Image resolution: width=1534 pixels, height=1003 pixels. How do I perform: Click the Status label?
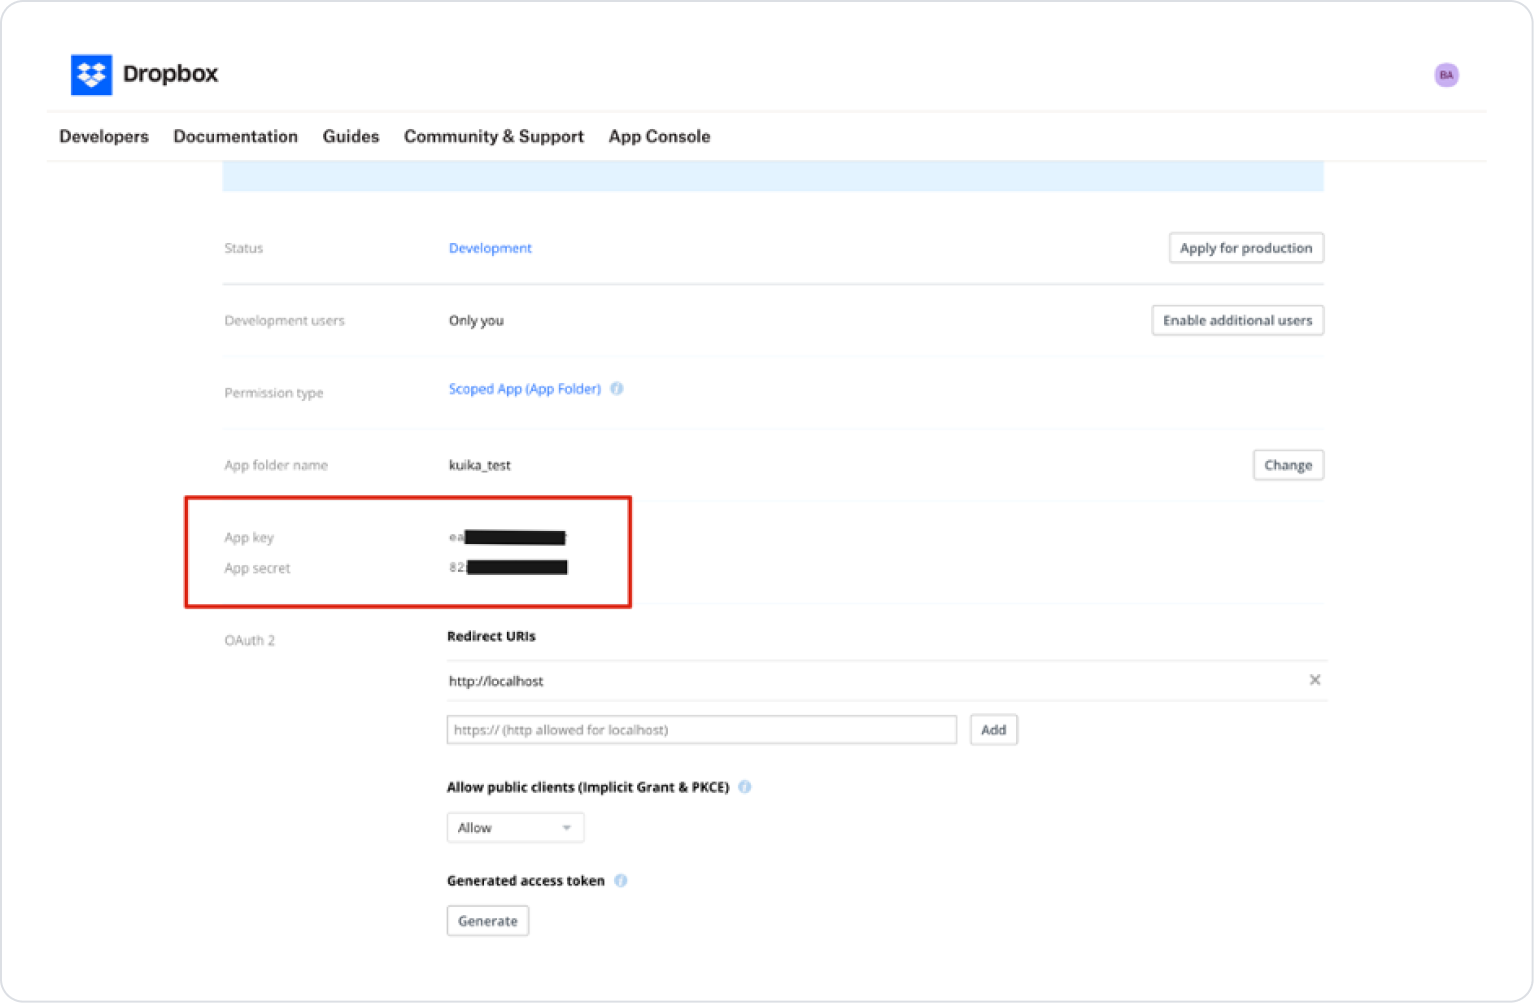click(x=244, y=248)
